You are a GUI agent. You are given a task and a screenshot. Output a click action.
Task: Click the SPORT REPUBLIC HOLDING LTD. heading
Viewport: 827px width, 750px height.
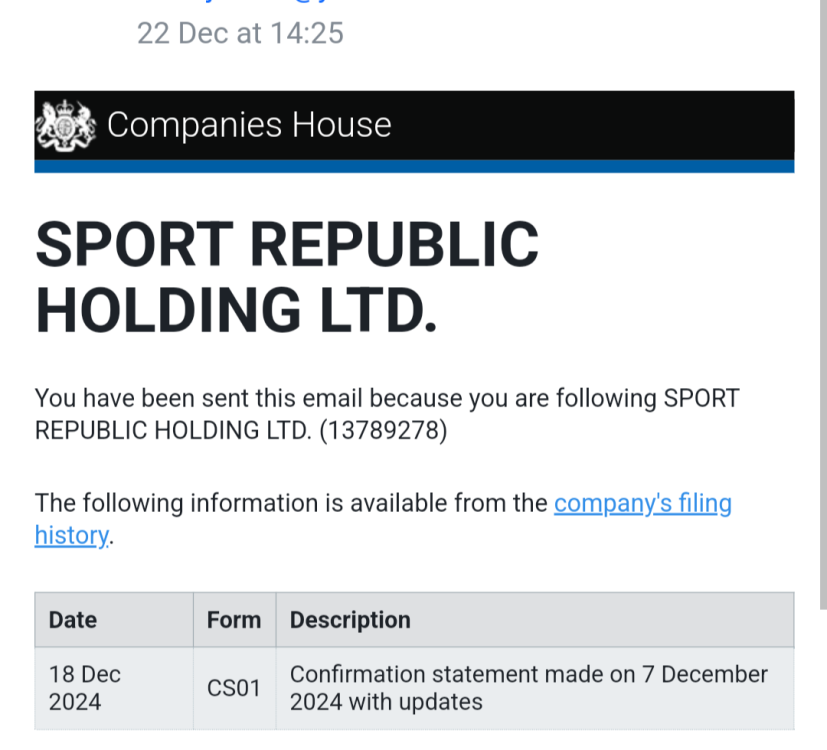click(x=287, y=276)
